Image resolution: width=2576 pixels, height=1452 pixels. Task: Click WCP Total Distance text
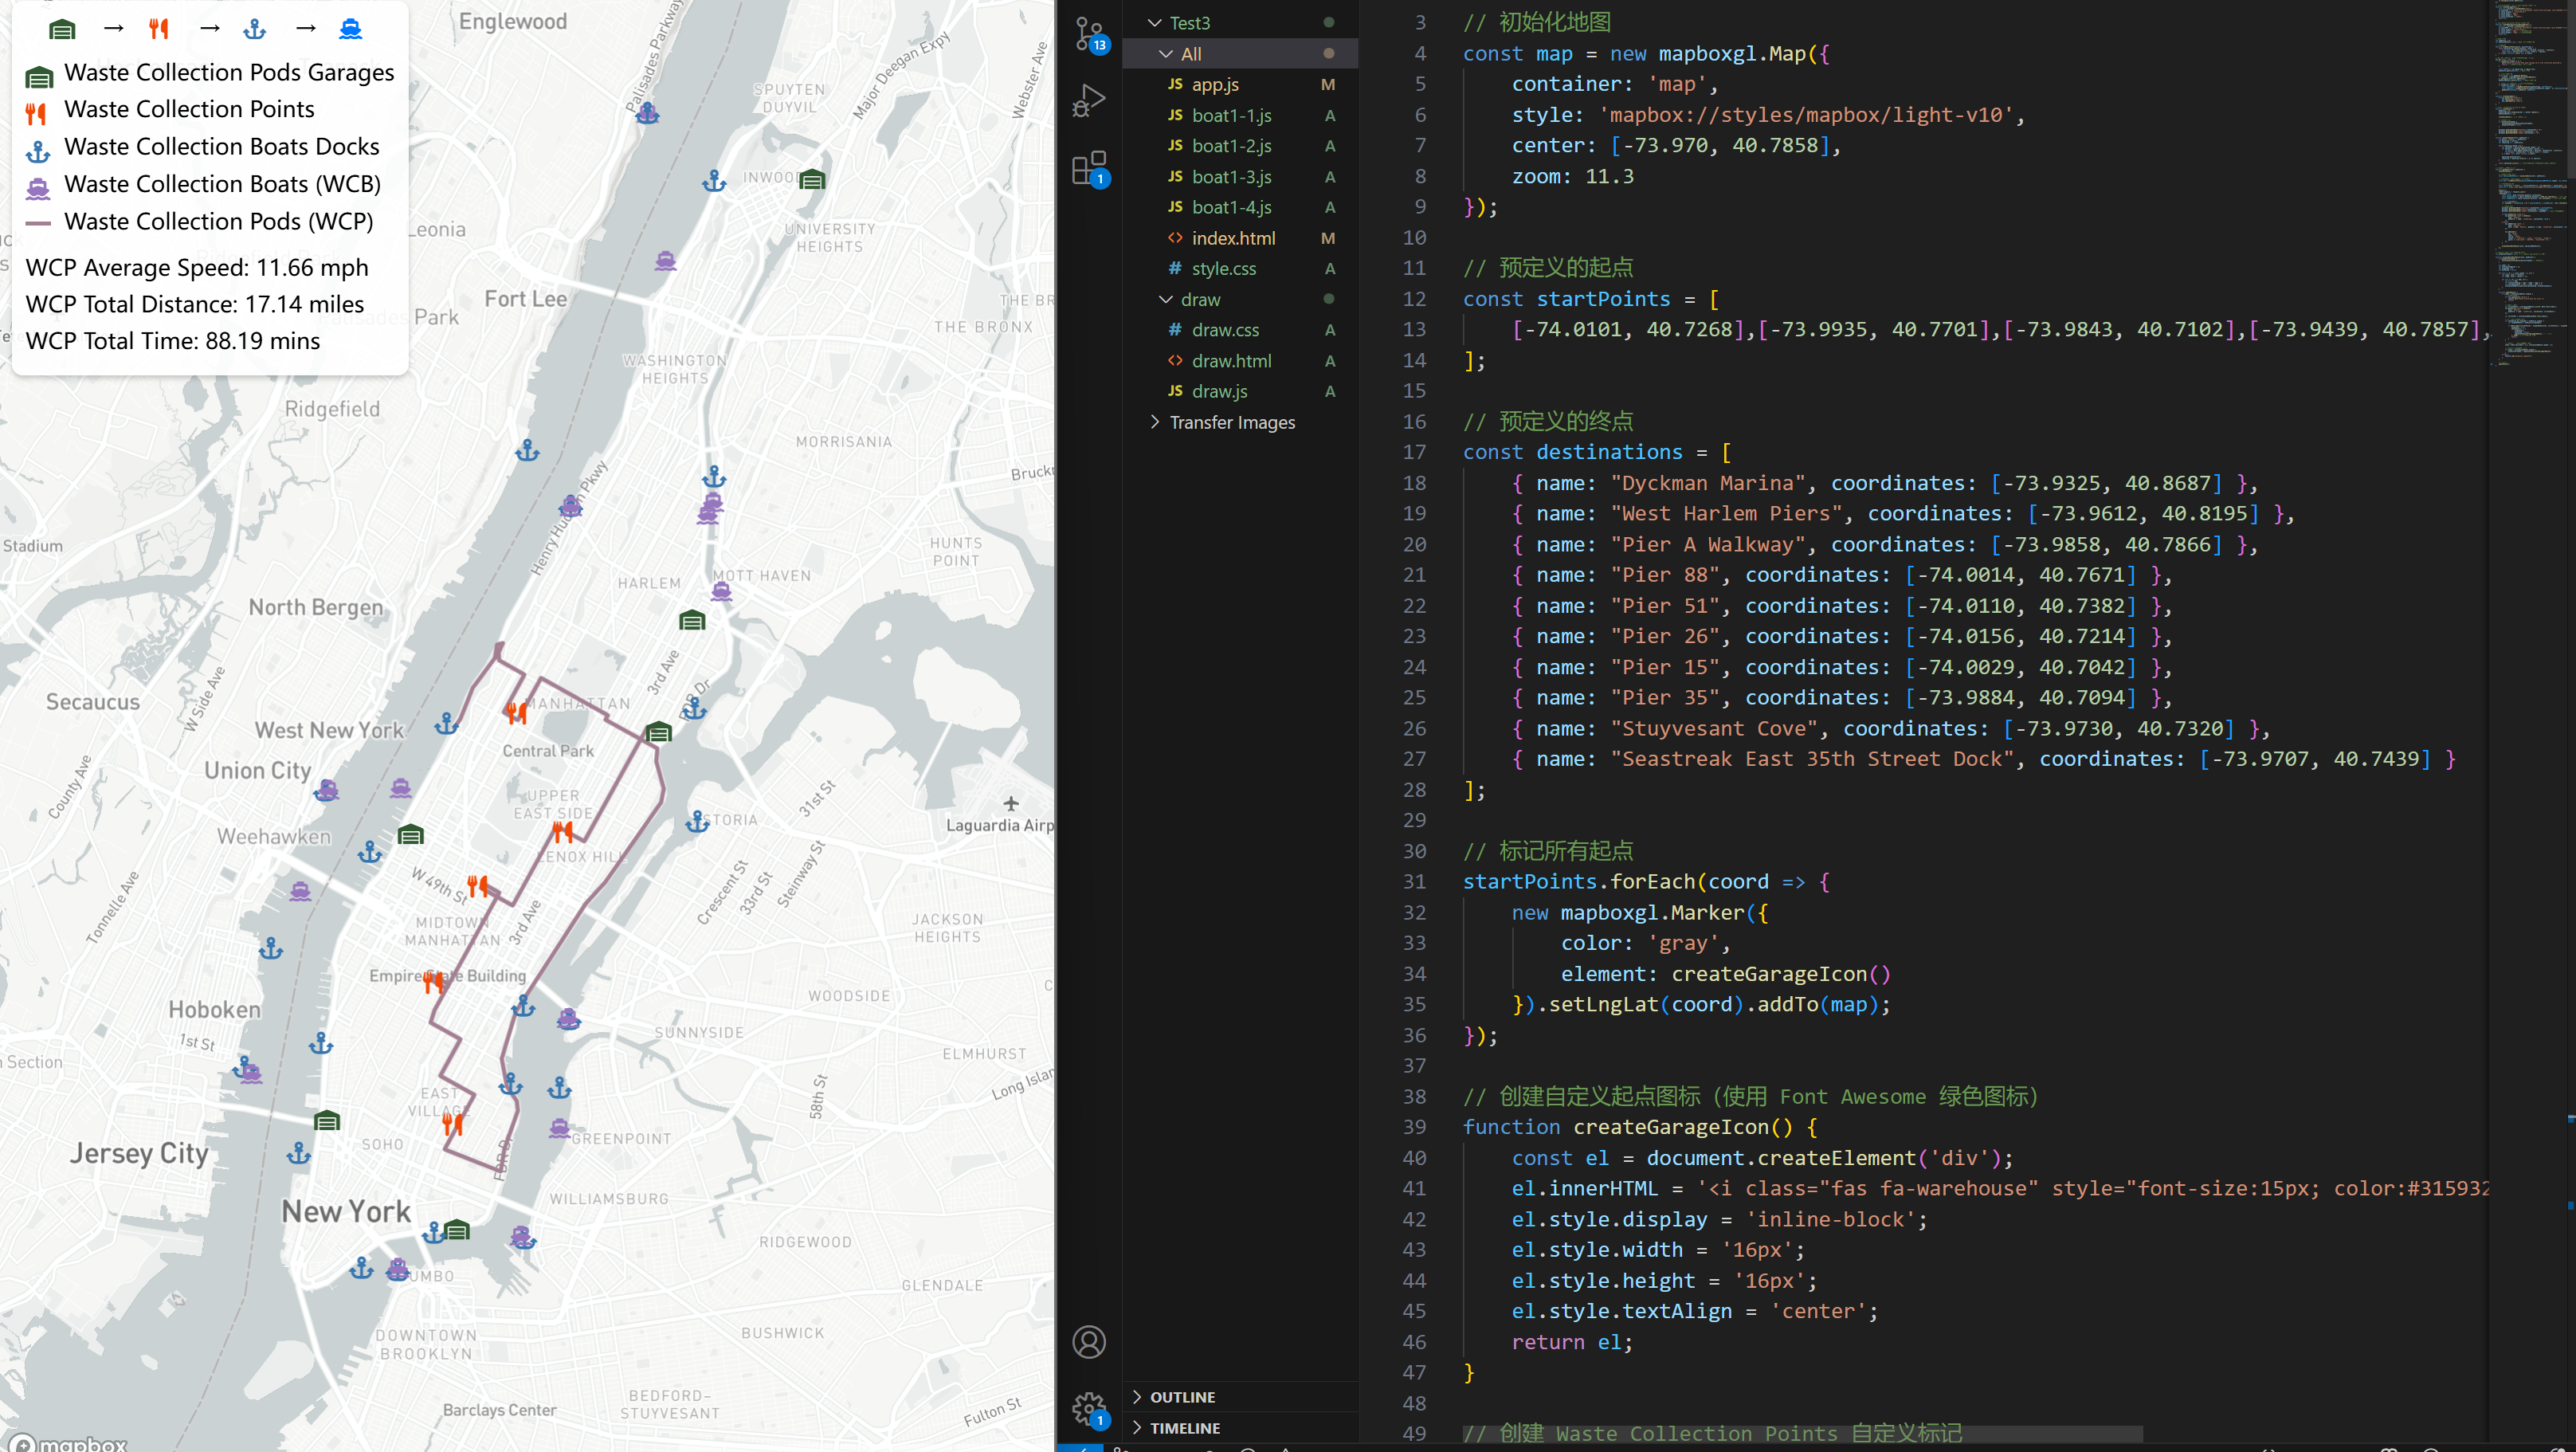tap(195, 304)
